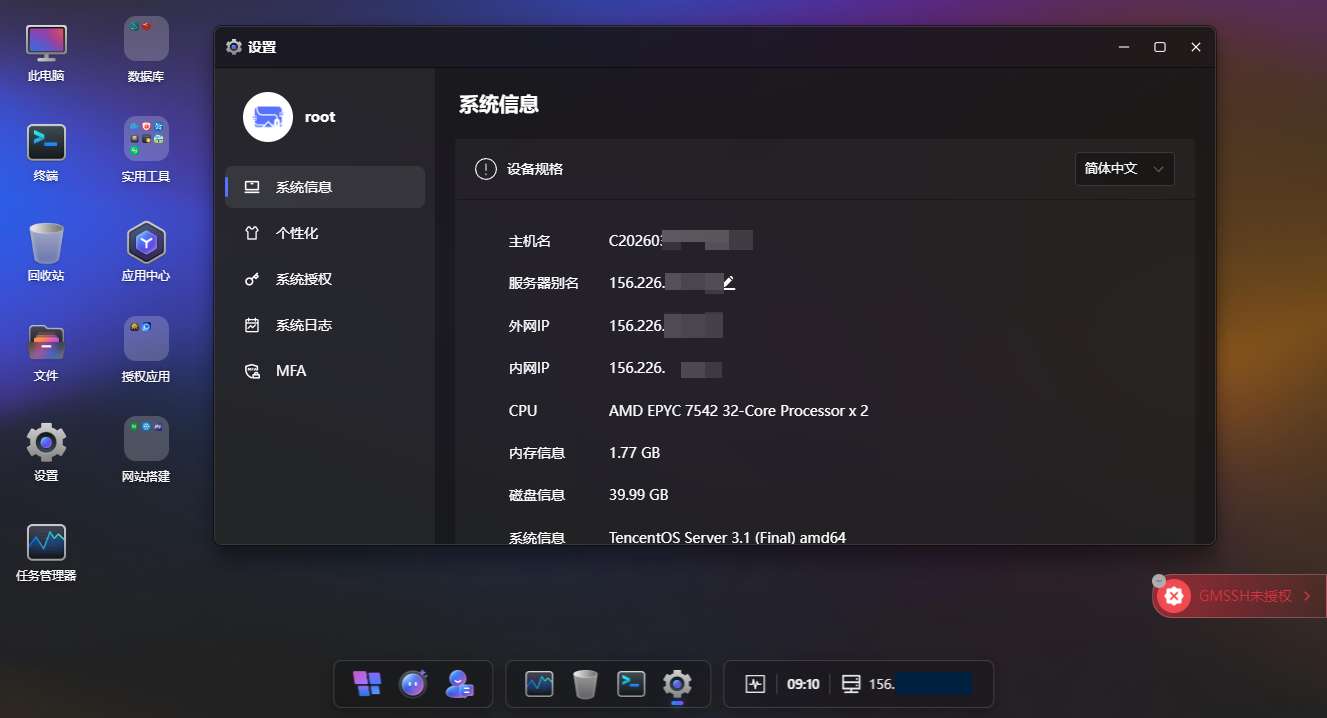Click the activity monitor pulse icon in dock
The width and height of the screenshot is (1327, 718).
[755, 684]
